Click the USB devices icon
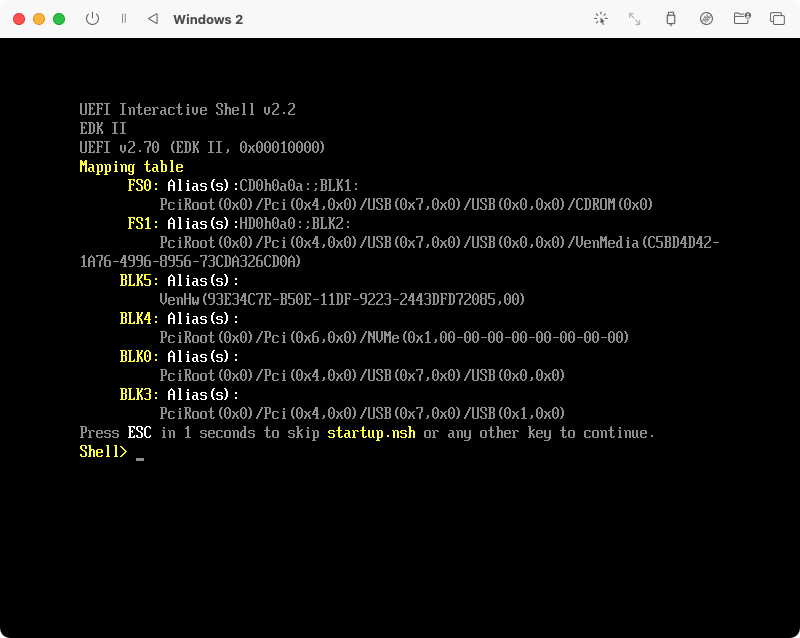This screenshot has width=800, height=638. [x=671, y=18]
